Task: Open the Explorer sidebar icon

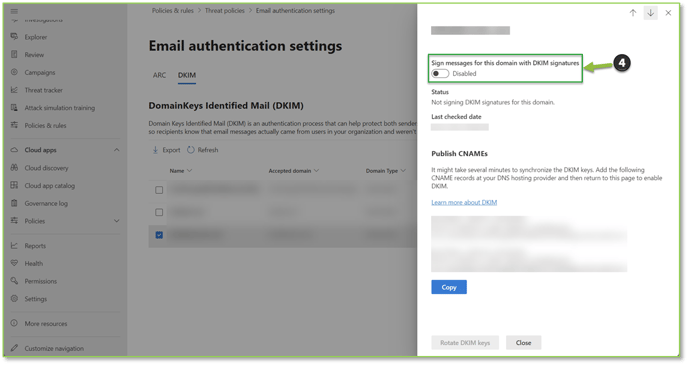Action: (x=14, y=37)
